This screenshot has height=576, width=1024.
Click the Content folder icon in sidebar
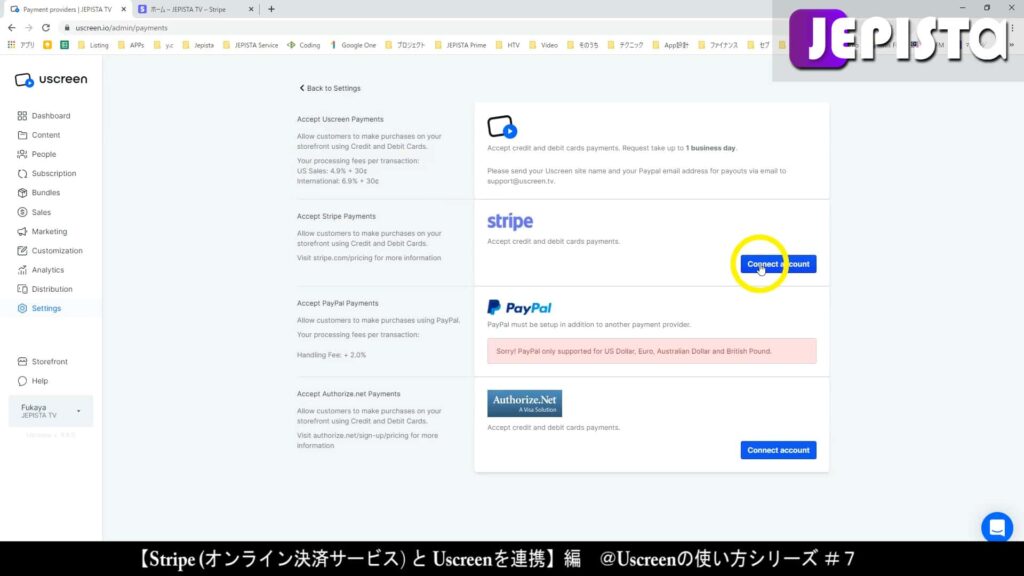click(22, 135)
